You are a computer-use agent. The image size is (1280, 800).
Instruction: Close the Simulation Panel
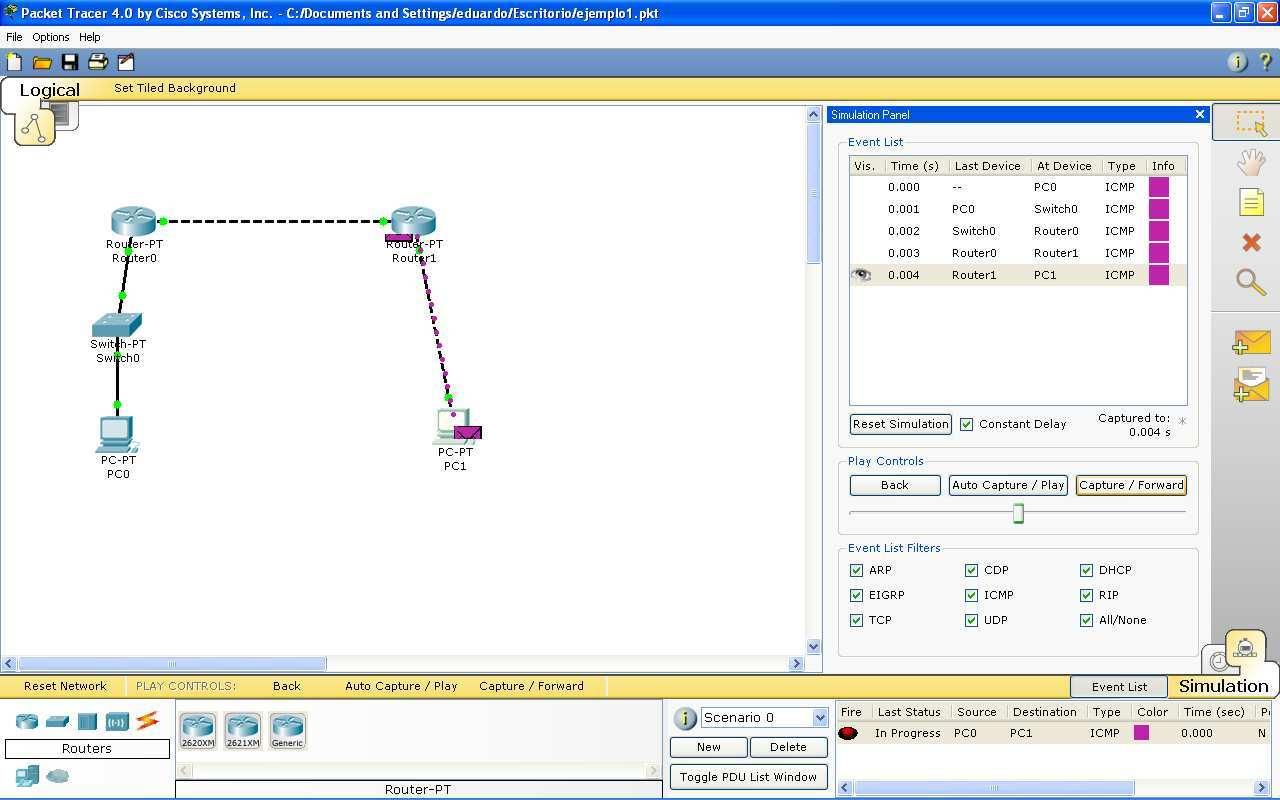tap(1200, 114)
